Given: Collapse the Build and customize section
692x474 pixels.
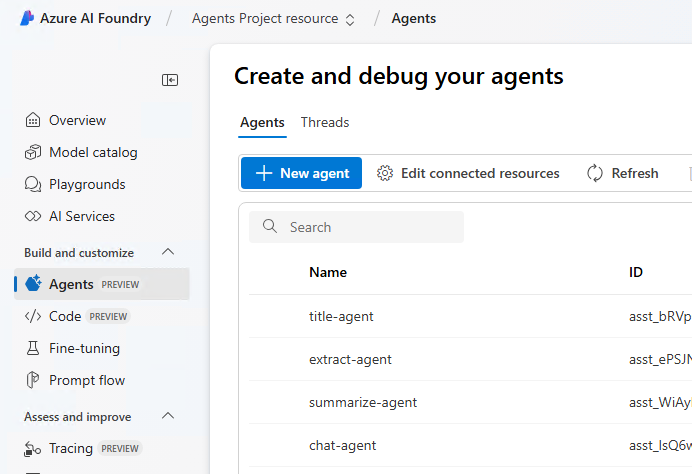Looking at the screenshot, I should point(168,252).
